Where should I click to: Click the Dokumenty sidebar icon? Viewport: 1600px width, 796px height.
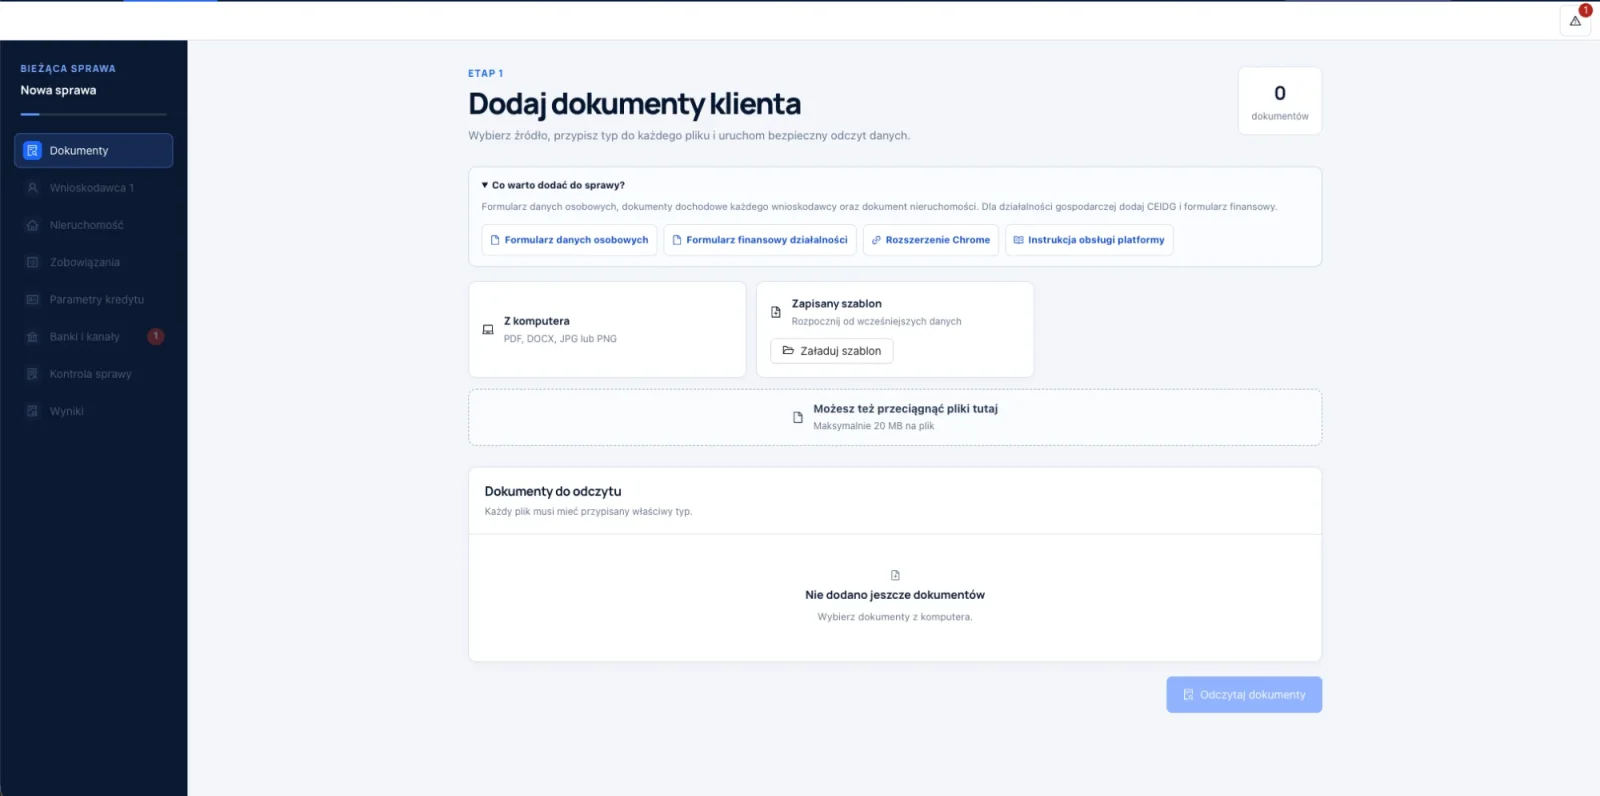(32, 151)
